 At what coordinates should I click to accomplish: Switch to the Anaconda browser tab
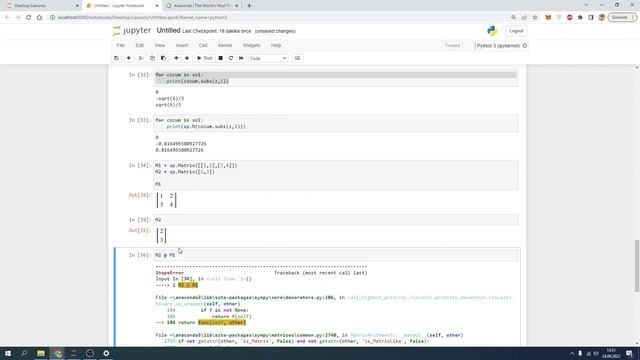202,6
